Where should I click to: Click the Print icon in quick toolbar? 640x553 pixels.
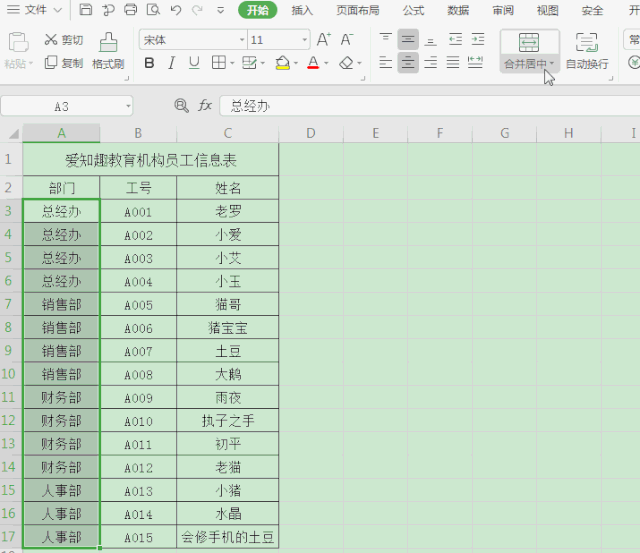[x=131, y=9]
